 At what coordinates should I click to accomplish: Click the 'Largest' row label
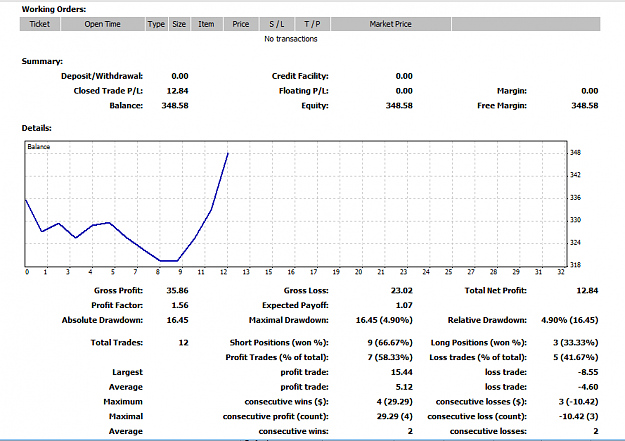[127, 372]
